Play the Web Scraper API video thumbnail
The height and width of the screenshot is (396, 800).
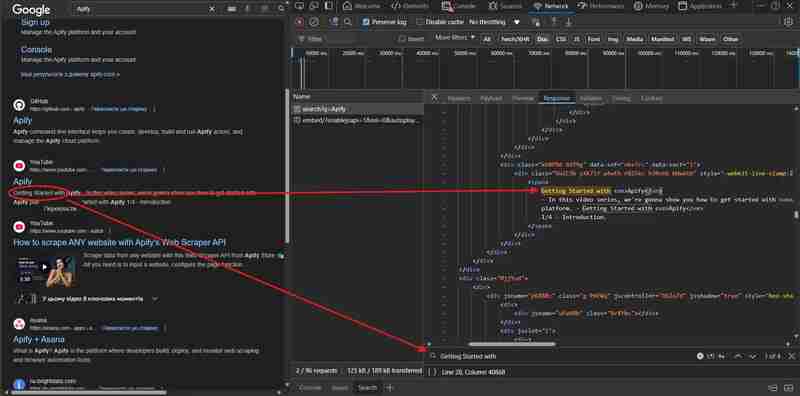click(x=46, y=270)
